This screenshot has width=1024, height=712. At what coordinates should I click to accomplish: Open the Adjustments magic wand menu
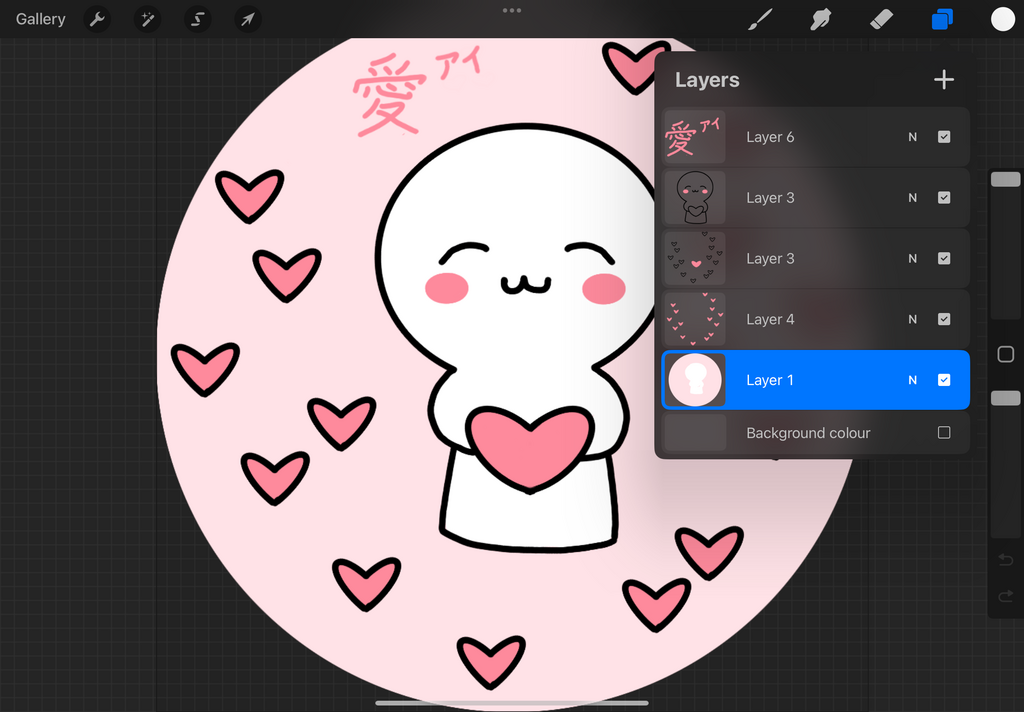[148, 19]
